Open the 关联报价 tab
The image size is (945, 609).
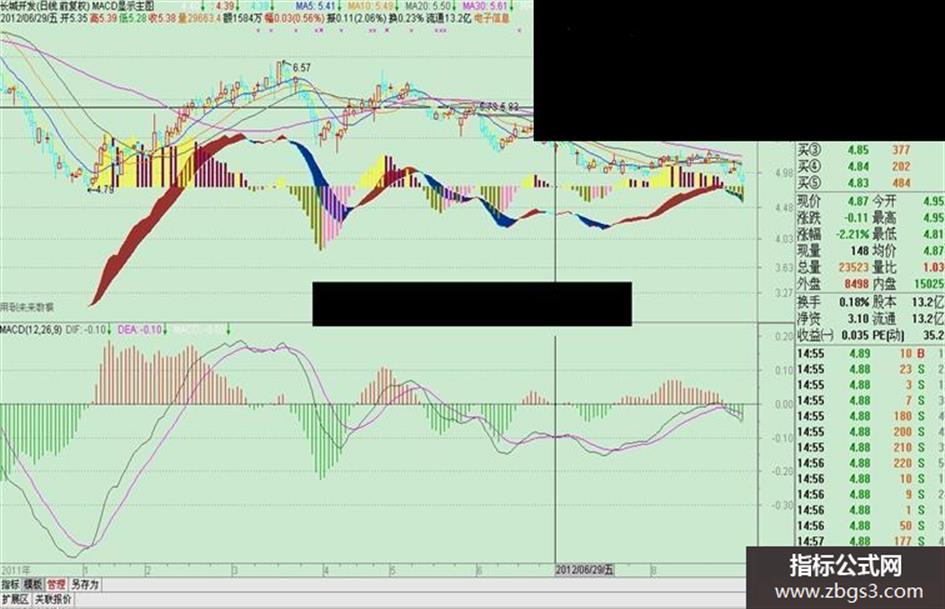coord(53,599)
